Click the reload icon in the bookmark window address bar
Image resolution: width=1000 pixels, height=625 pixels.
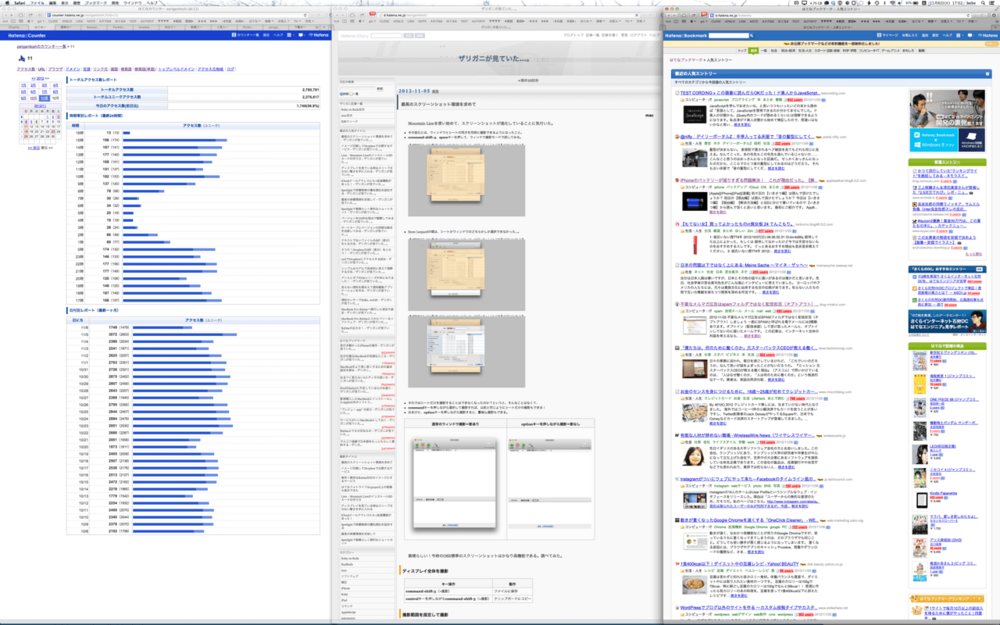click(x=968, y=15)
